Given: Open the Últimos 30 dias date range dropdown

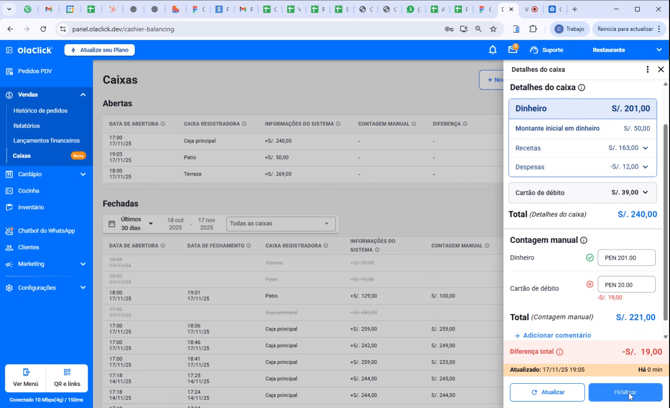Looking at the screenshot, I should (137, 223).
